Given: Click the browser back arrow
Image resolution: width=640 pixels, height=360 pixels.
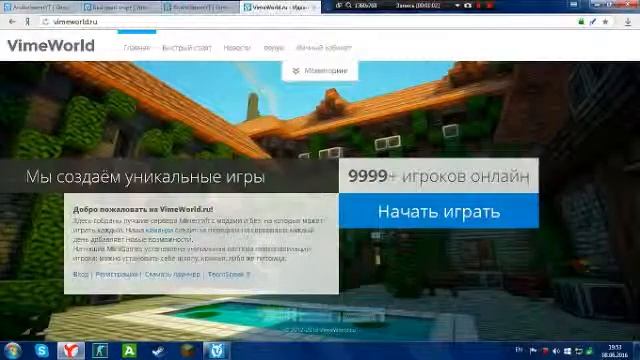Looking at the screenshot, I should 12,22.
